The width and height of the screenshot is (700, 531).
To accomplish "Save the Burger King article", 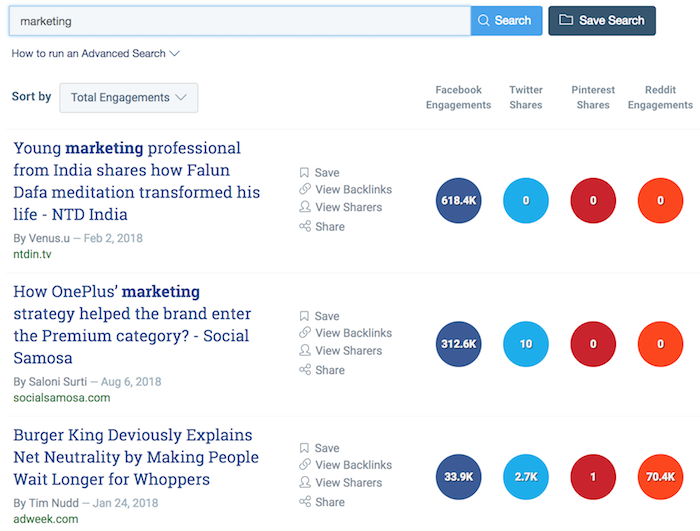I will tap(319, 448).
